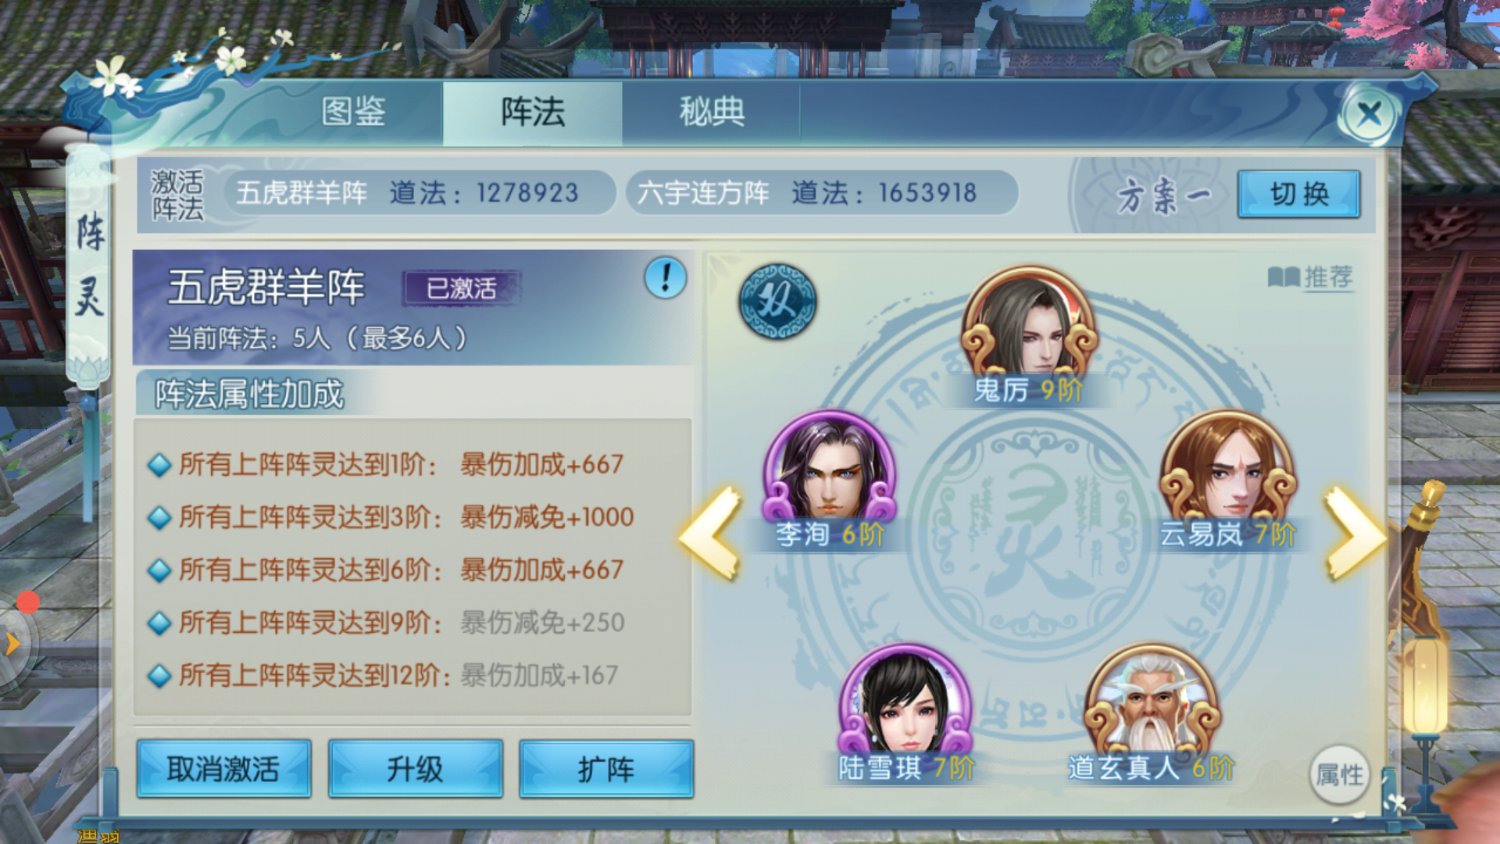
Task: Select the 五虎群羊阵 active formation pill
Action: (419, 192)
